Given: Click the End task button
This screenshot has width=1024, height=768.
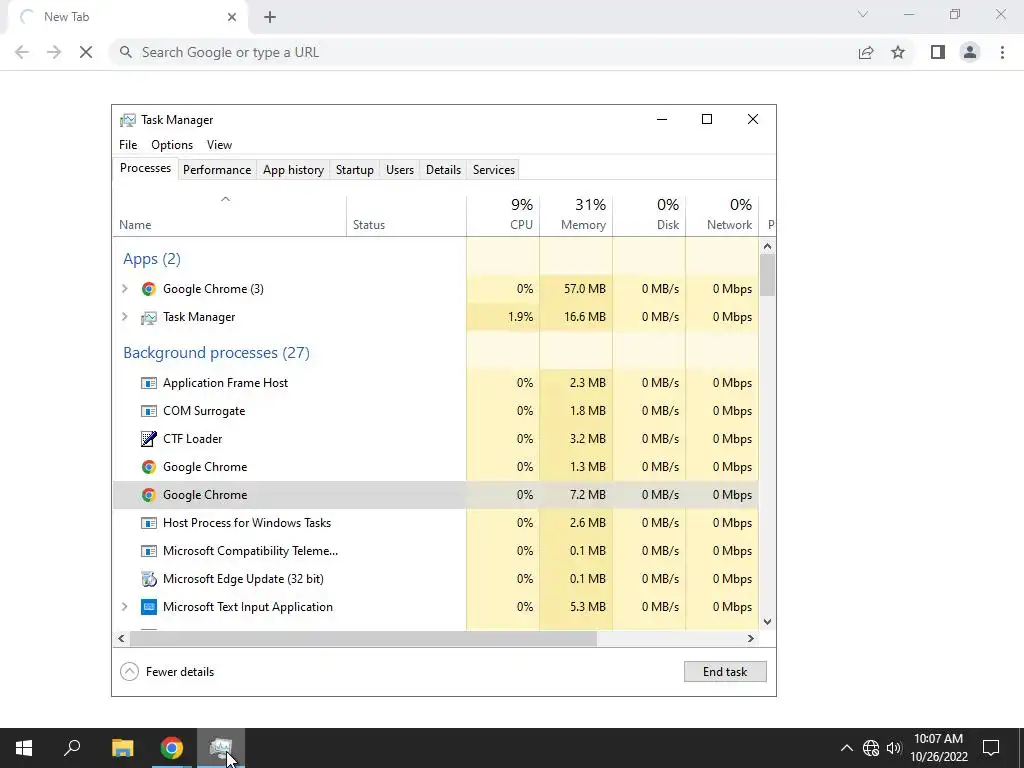Looking at the screenshot, I should point(725,671).
